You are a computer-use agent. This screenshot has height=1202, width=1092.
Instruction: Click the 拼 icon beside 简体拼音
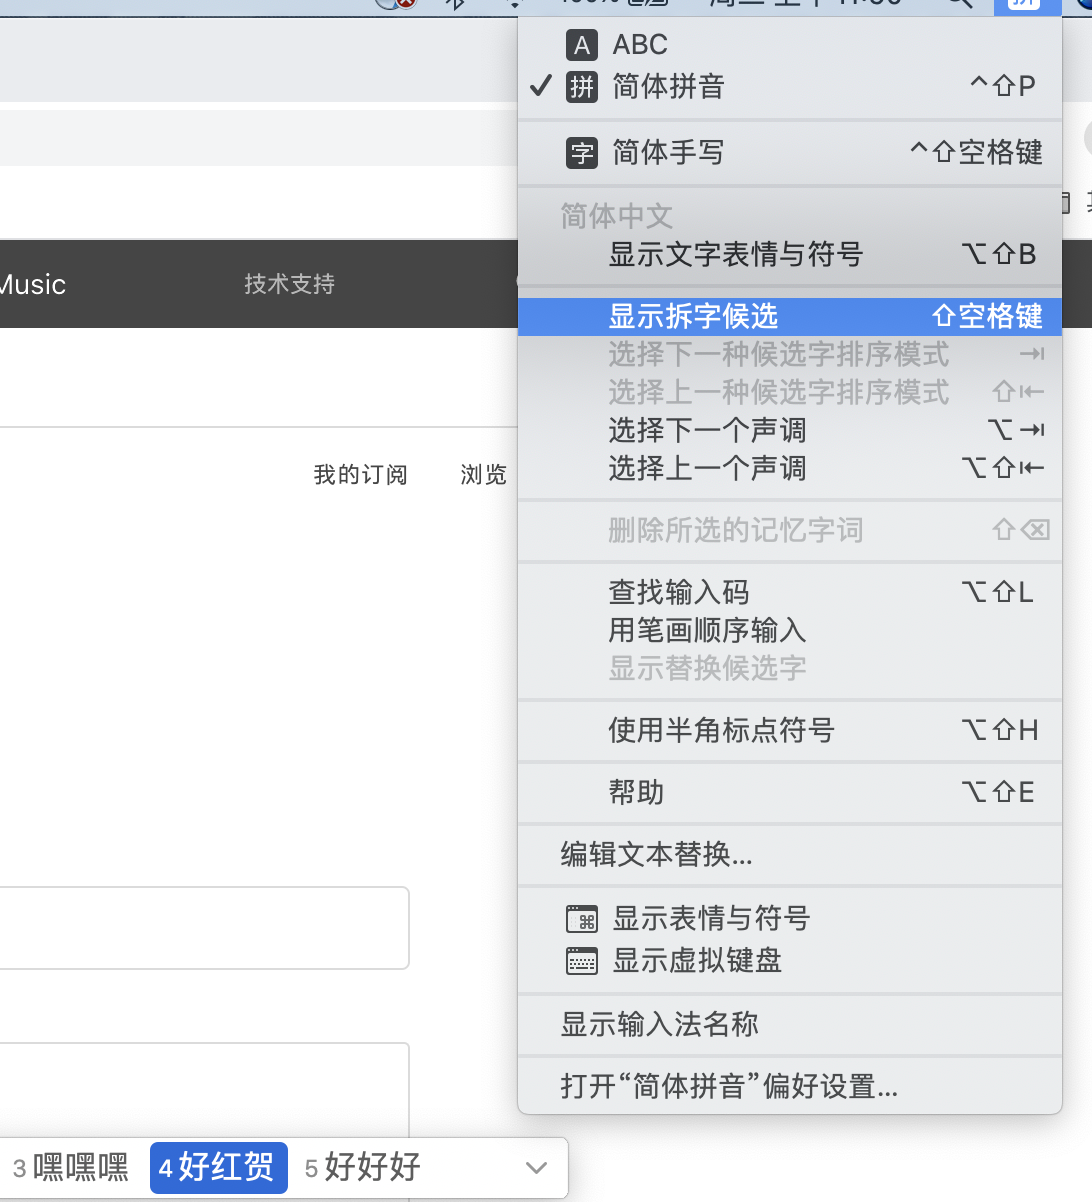[x=581, y=87]
